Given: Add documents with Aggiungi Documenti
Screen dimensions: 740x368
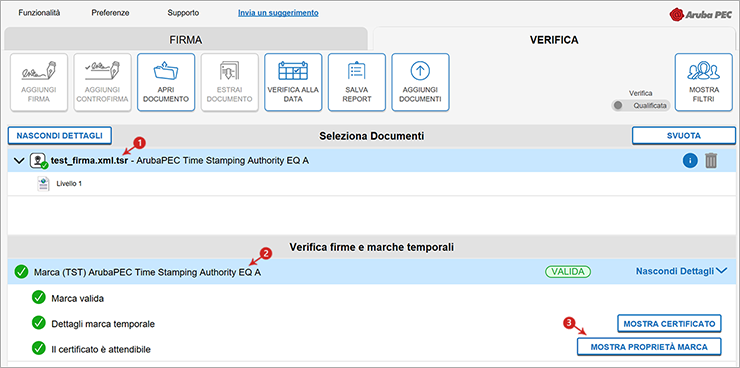Looking at the screenshot, I should [420, 83].
